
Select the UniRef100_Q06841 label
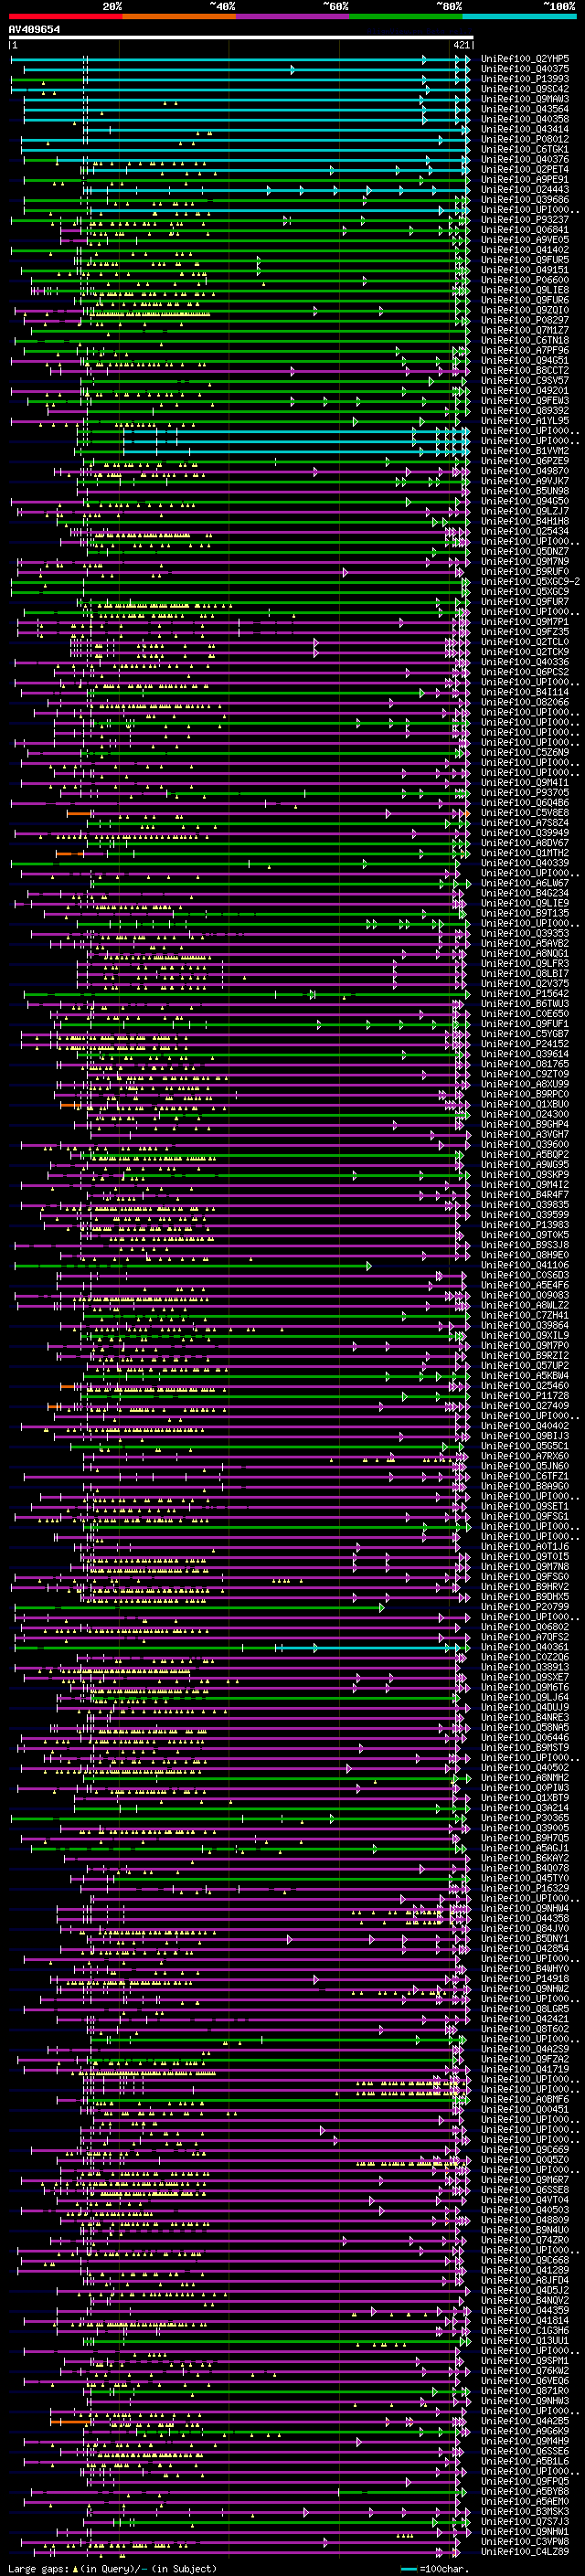[524, 229]
